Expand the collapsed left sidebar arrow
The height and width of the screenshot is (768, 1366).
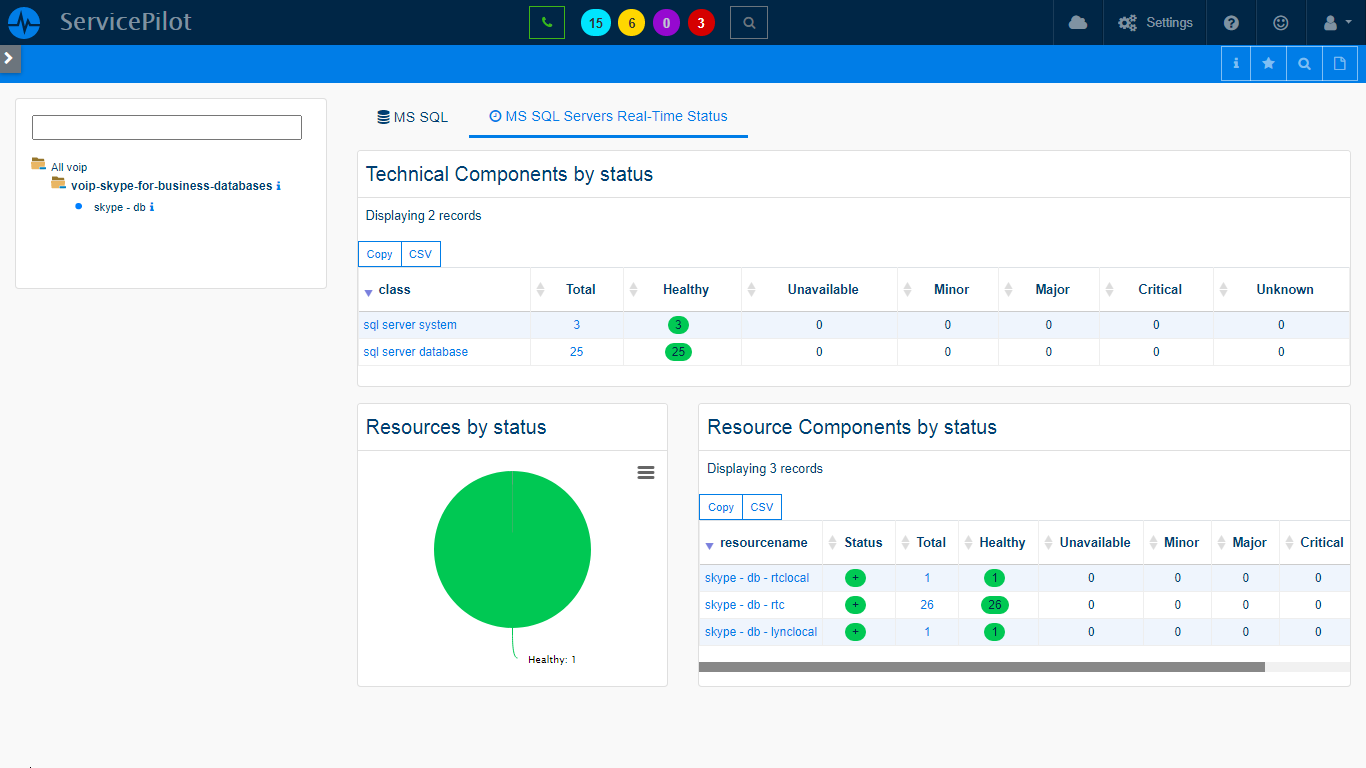pos(9,58)
